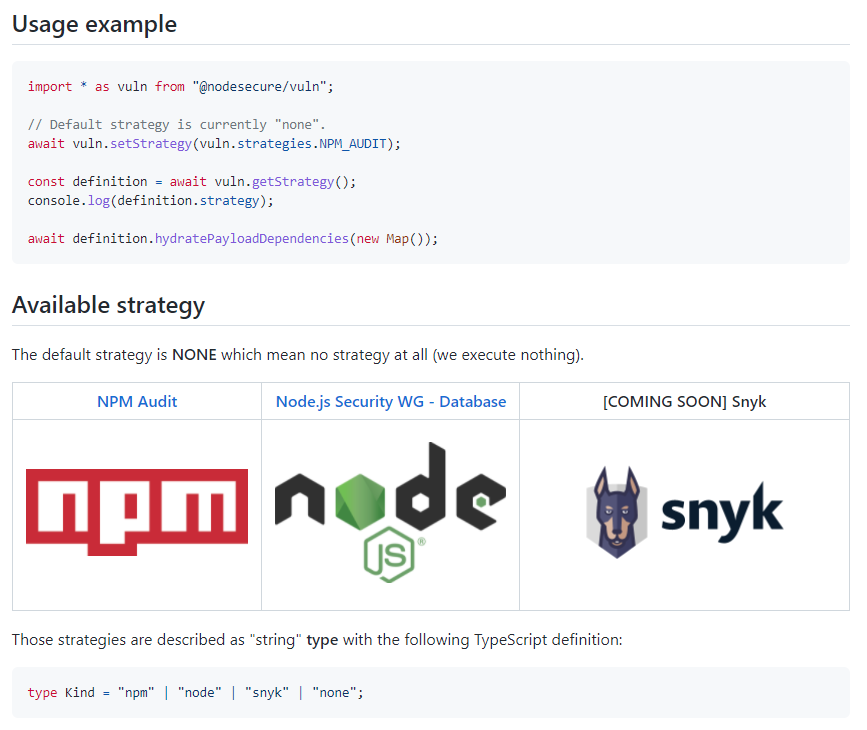The width and height of the screenshot is (867, 730).
Task: Open Node.js Security WG - Database link
Action: [391, 402]
